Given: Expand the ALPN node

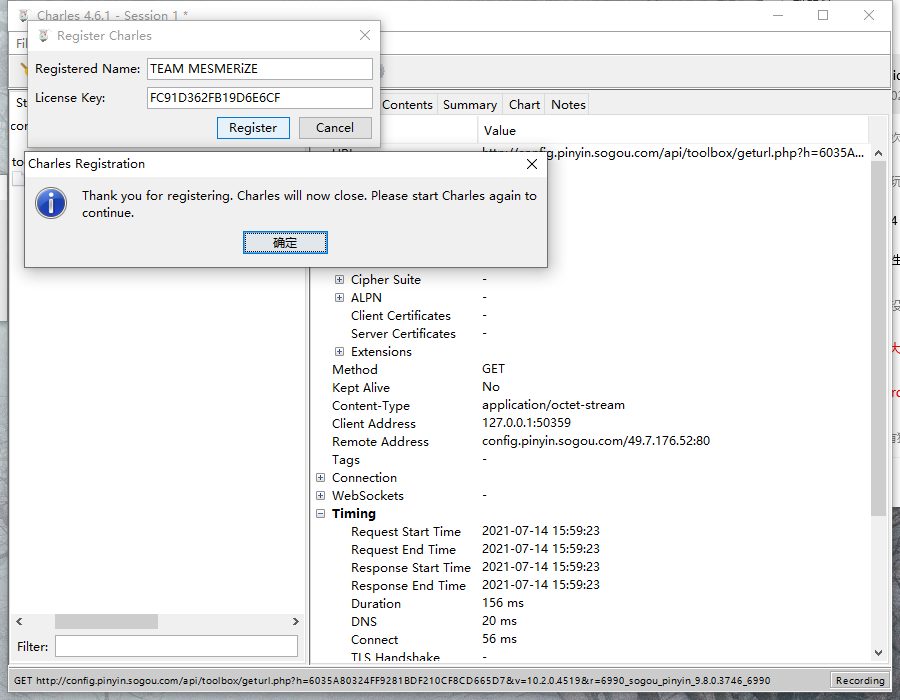Looking at the screenshot, I should (339, 297).
